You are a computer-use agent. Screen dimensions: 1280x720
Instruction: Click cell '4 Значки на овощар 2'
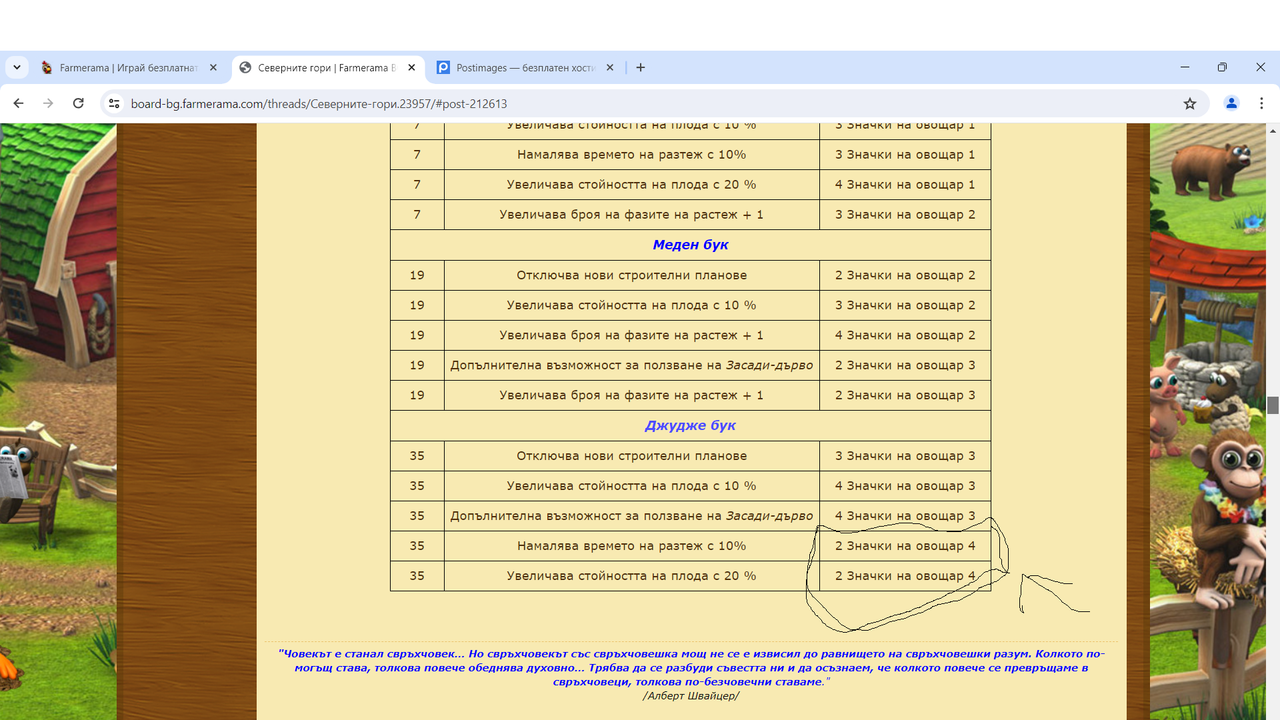coord(905,335)
